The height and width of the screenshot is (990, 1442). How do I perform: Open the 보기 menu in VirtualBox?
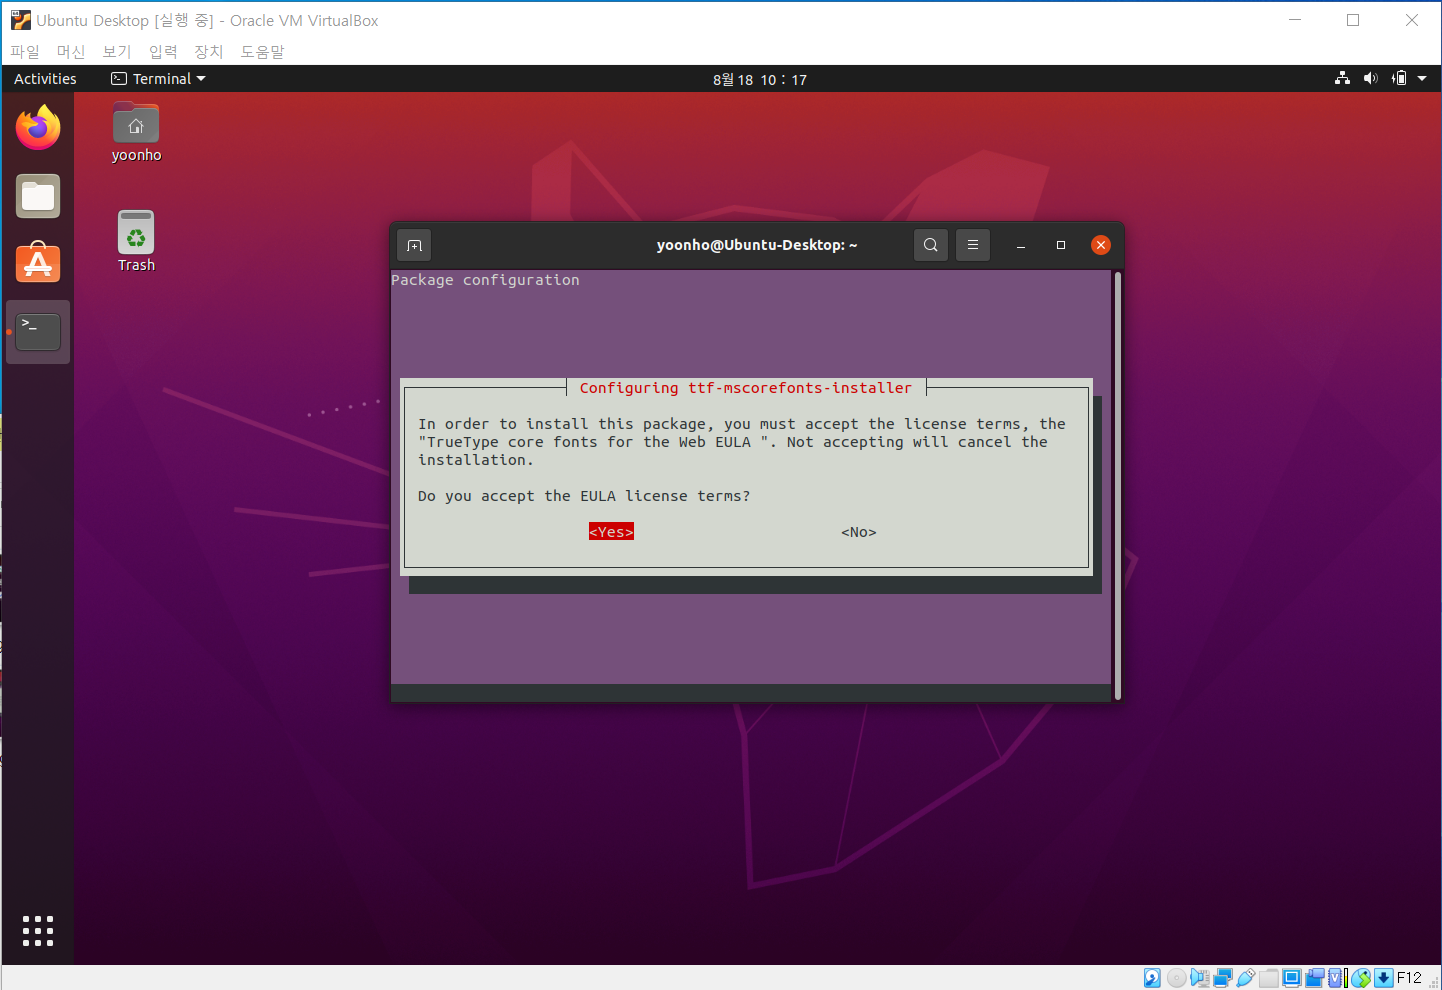coord(117,51)
